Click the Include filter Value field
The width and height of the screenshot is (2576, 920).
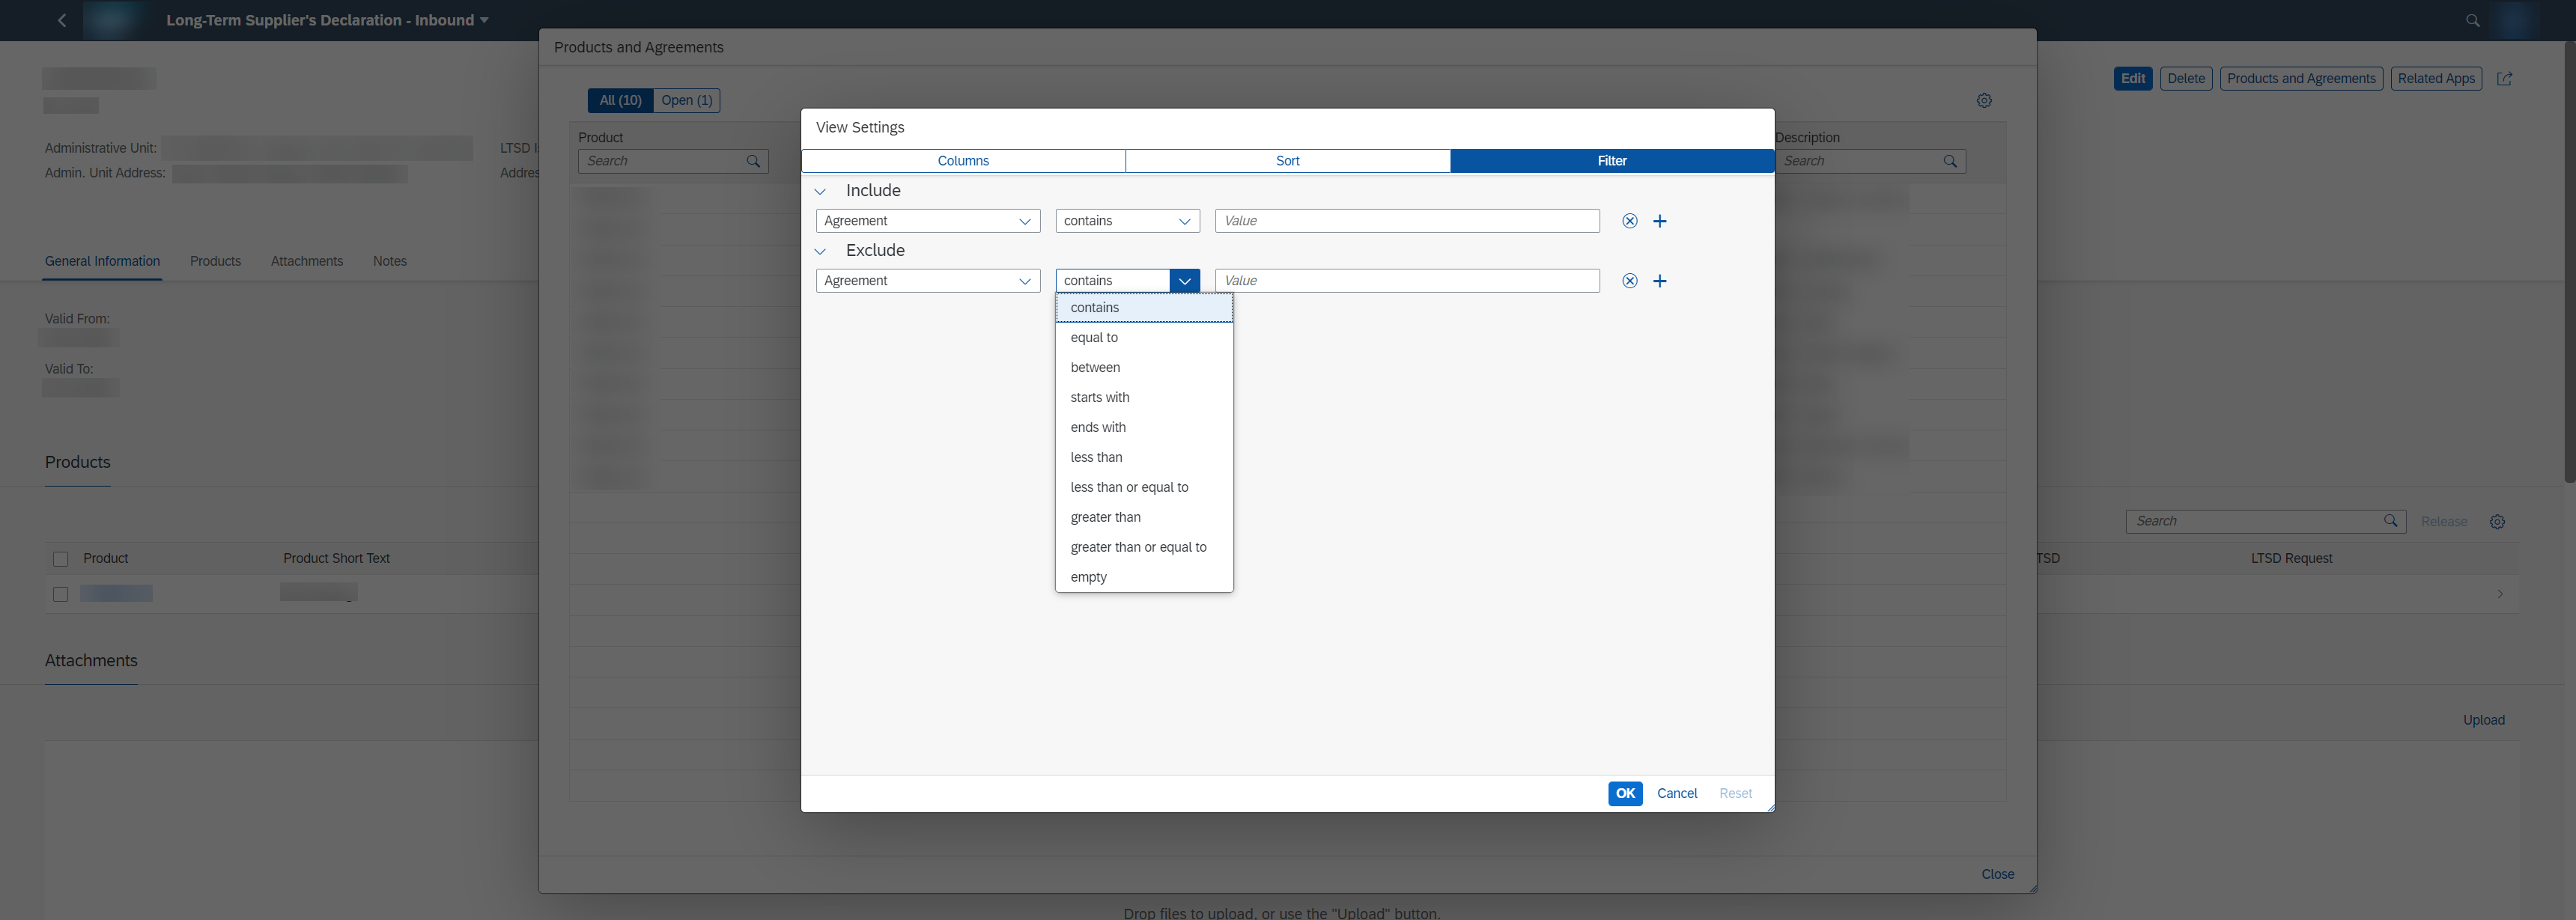click(1407, 221)
